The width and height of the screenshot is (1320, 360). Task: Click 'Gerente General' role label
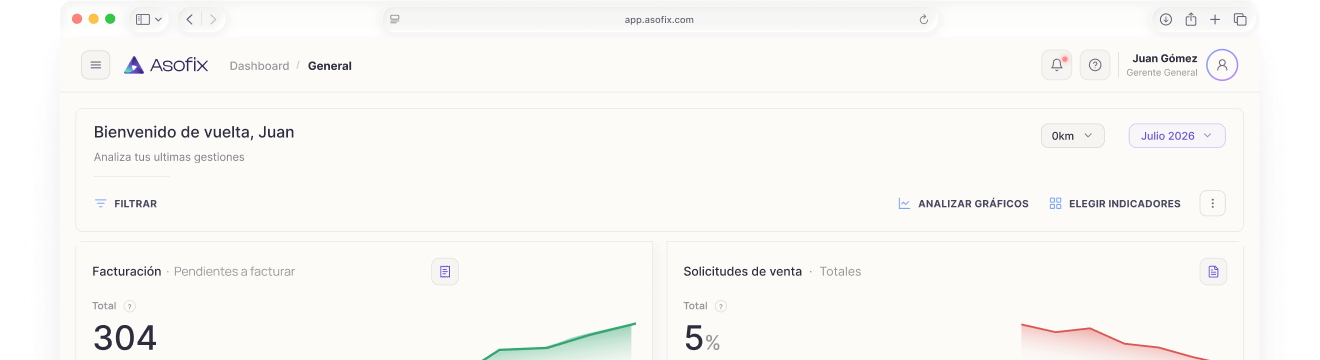point(1162,73)
